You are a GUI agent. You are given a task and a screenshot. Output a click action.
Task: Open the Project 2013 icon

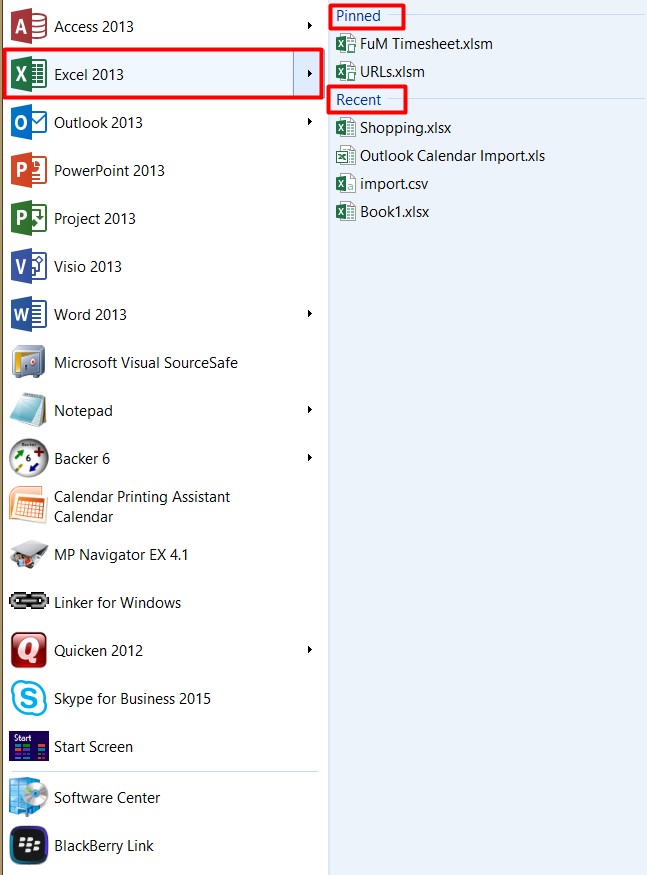coord(28,218)
